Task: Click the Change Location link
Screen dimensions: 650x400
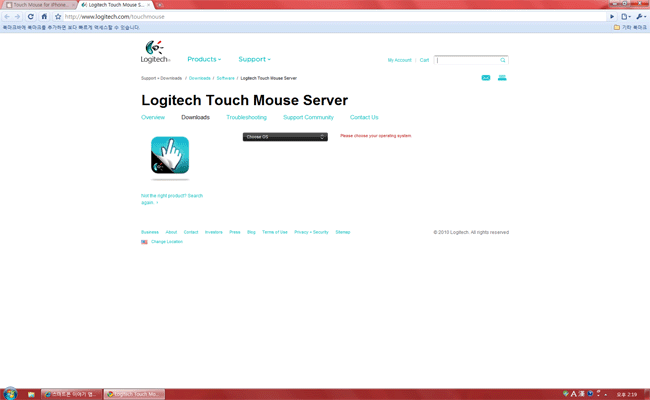Action: click(167, 242)
